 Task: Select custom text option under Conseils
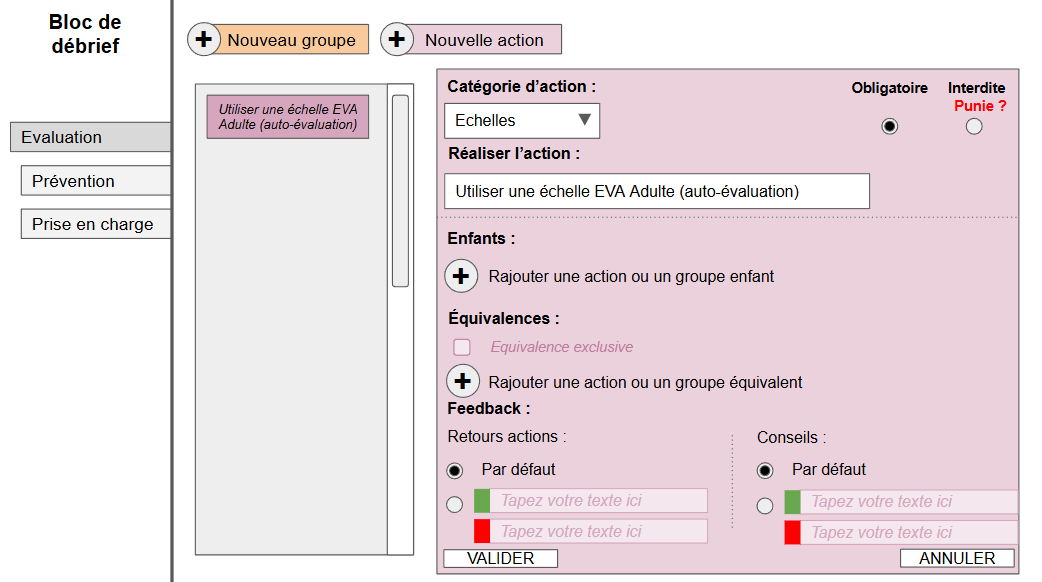765,506
